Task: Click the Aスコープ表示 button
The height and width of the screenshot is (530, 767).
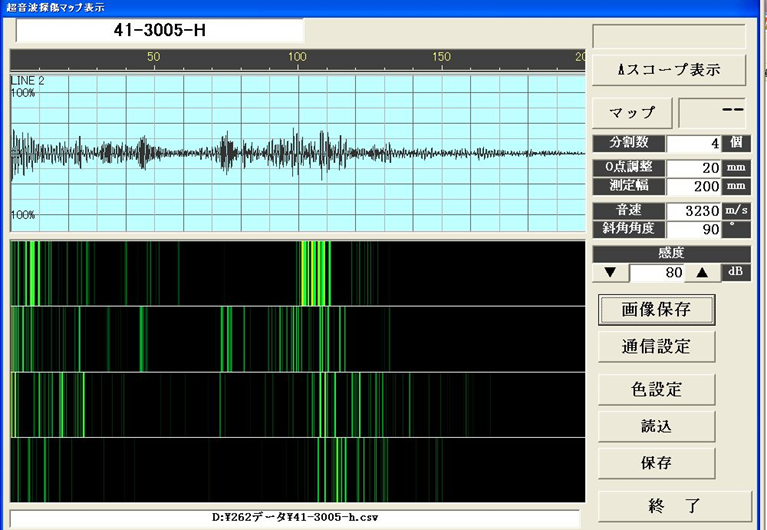Action: pyautogui.click(x=669, y=70)
